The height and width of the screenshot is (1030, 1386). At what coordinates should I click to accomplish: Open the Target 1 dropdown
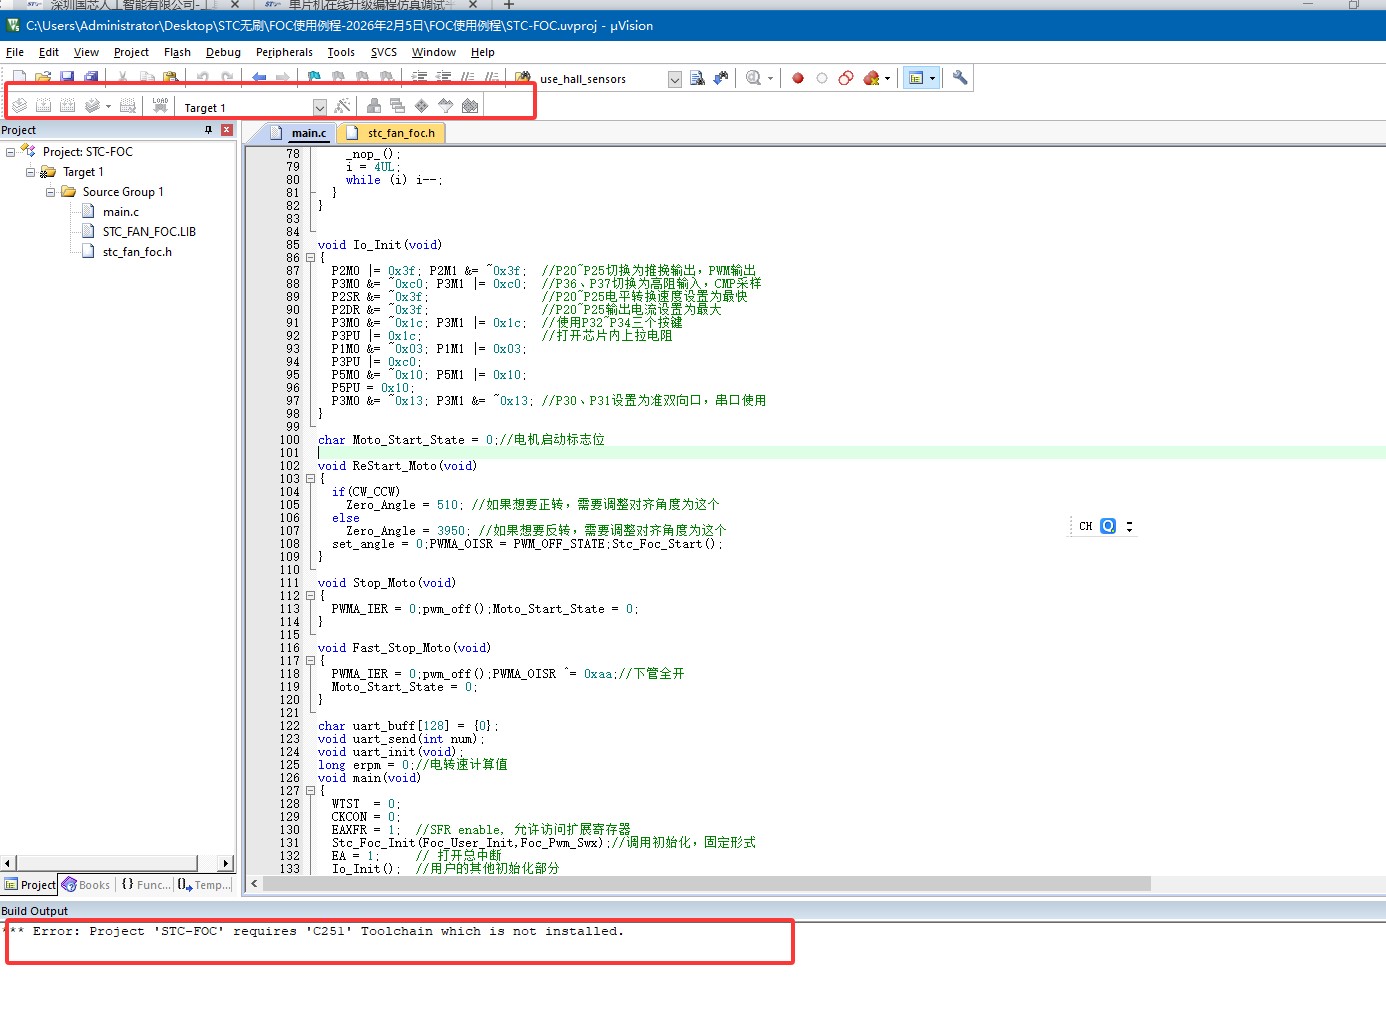click(x=319, y=107)
